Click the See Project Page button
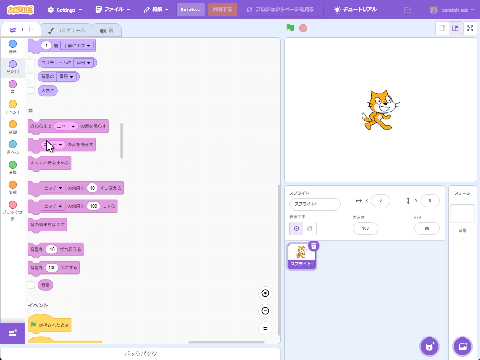Image resolution: width=480 pixels, height=360 pixels. tap(280, 10)
